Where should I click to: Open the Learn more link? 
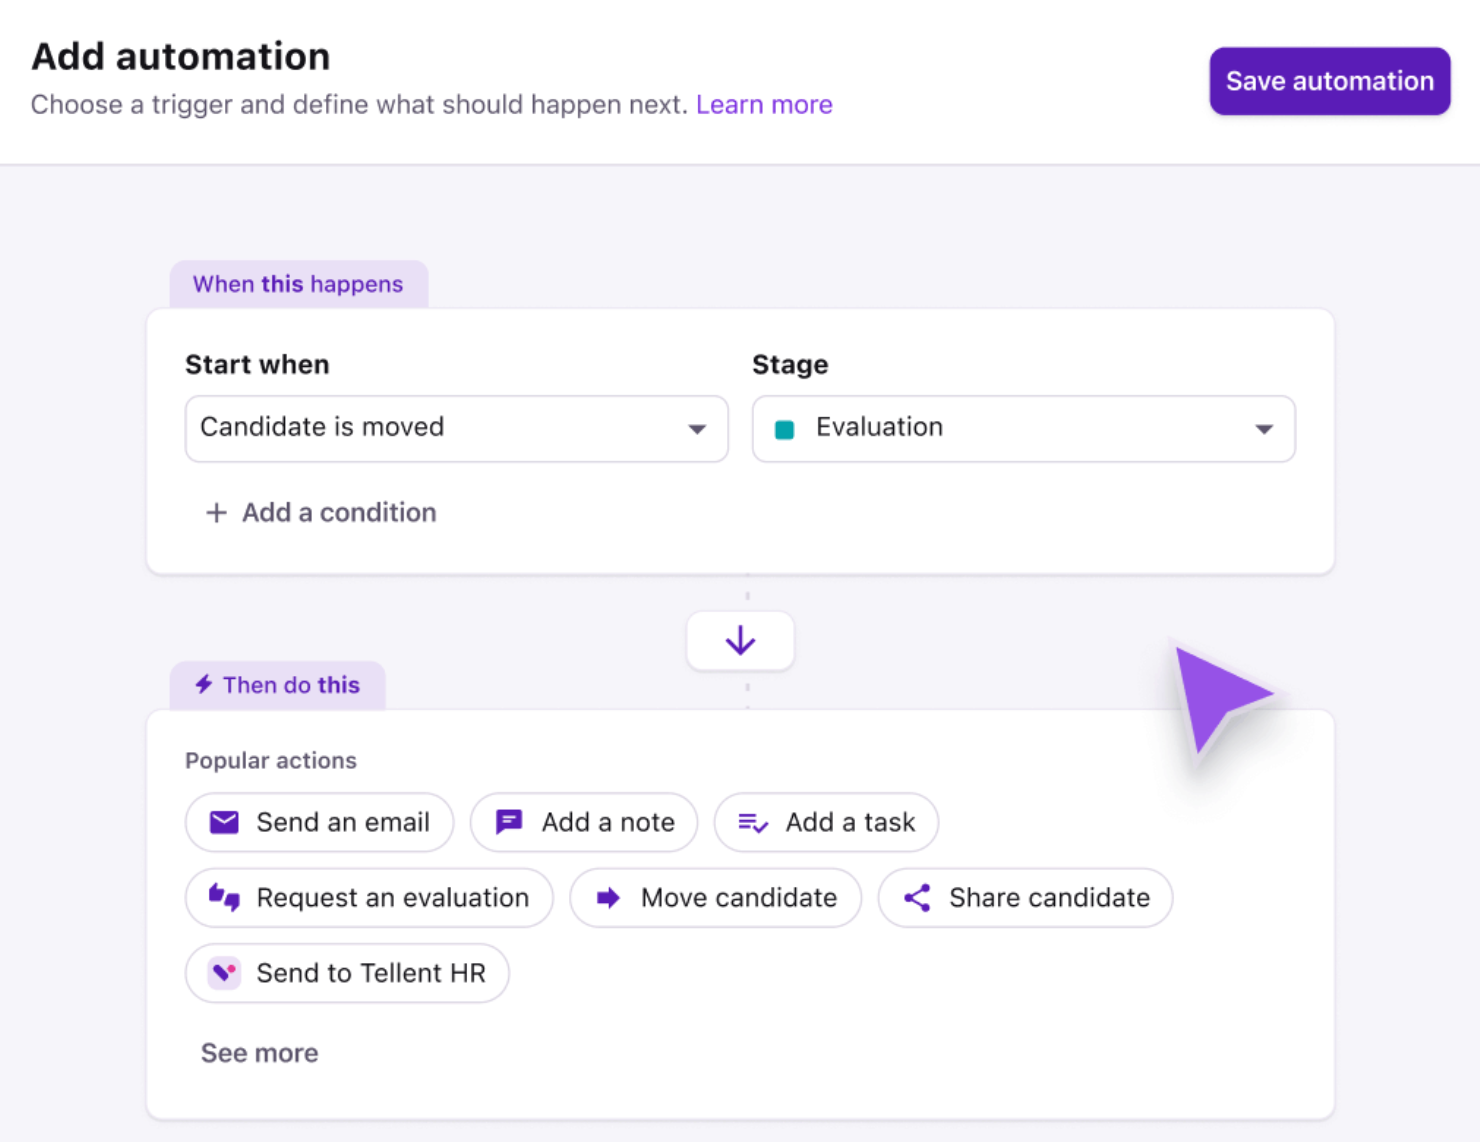pos(764,105)
